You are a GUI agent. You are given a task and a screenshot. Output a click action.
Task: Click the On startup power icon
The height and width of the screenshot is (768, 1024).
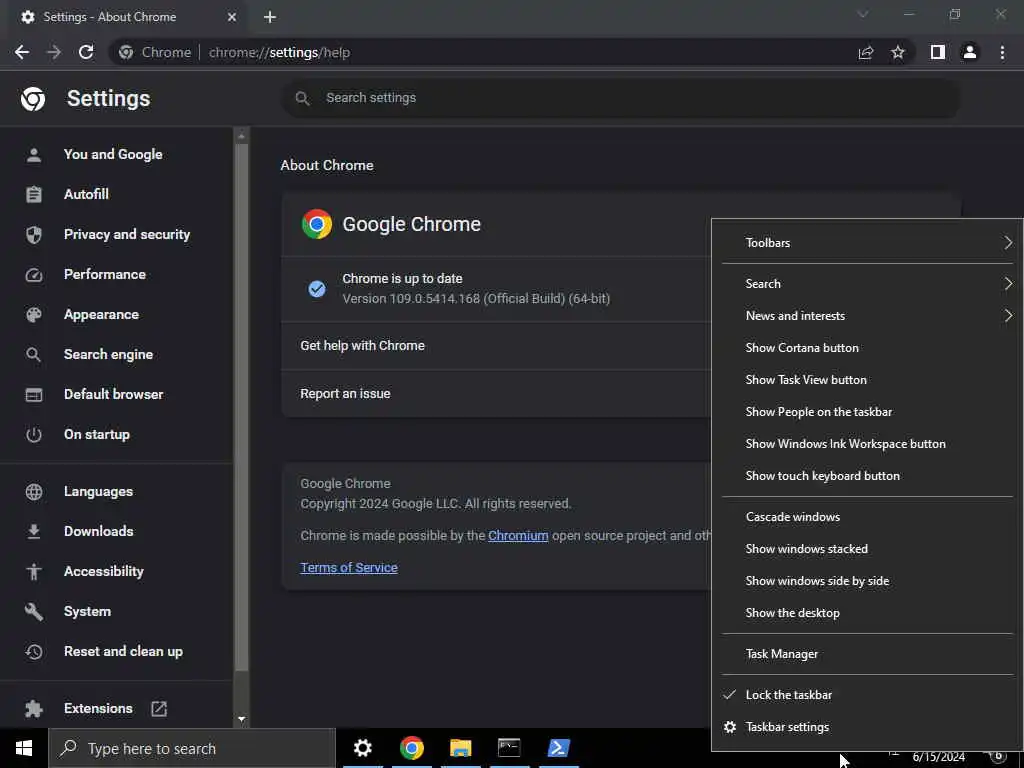tap(34, 435)
